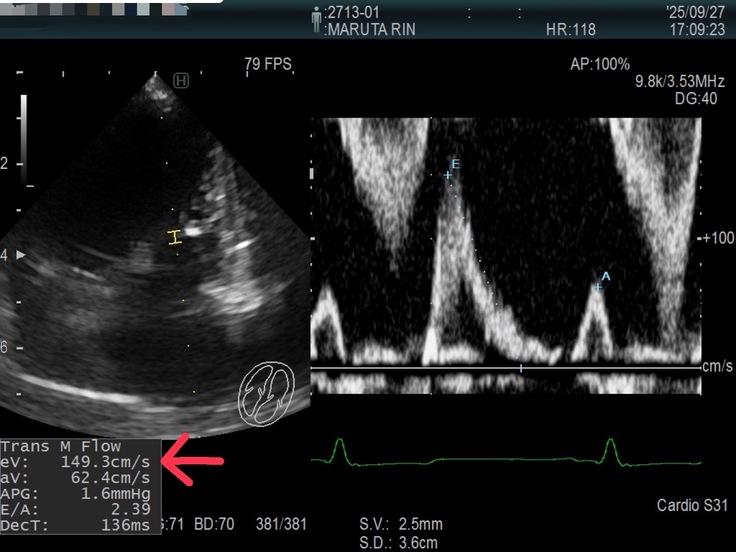Select the aV 62.4cm/s measurement
This screenshot has width=736, height=552.
(78, 476)
